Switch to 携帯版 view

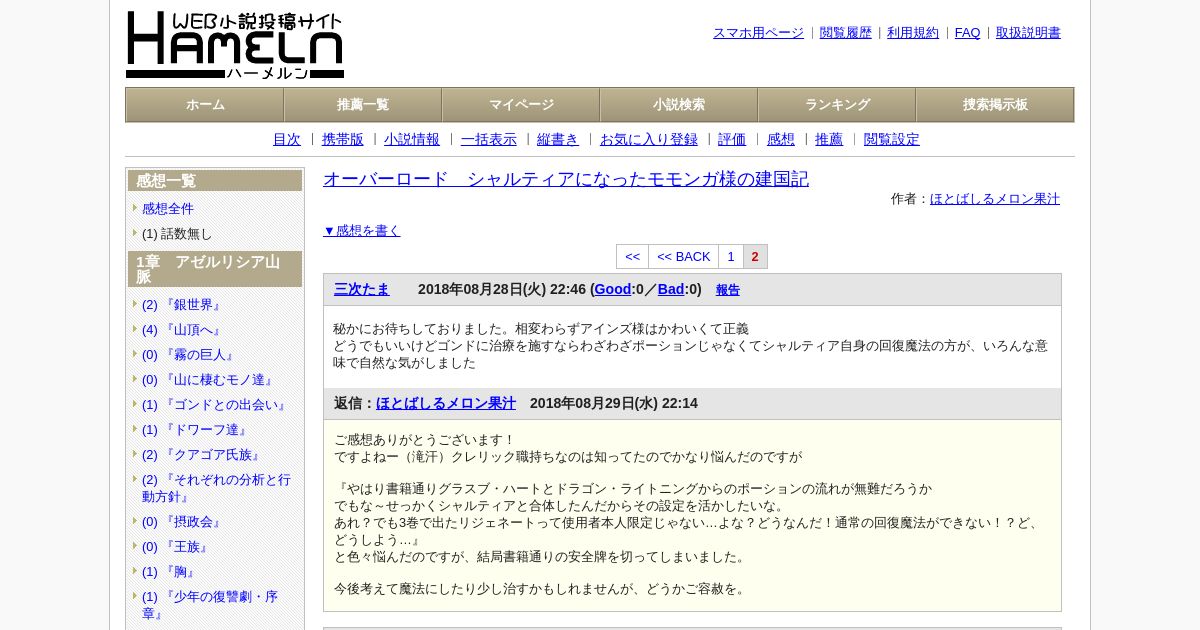pyautogui.click(x=343, y=139)
